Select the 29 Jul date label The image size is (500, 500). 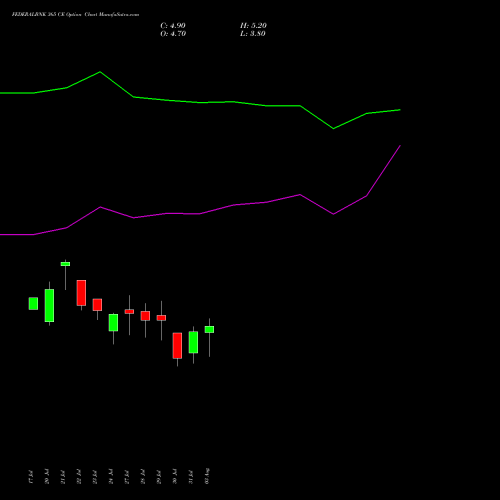[x=159, y=477]
